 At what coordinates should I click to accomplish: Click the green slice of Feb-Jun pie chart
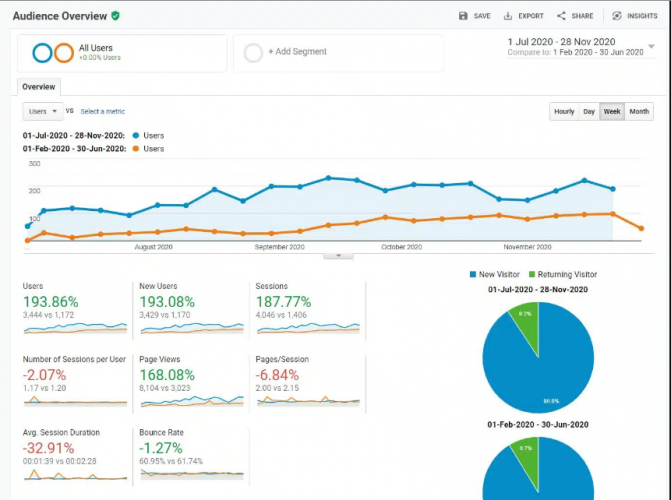pos(527,460)
